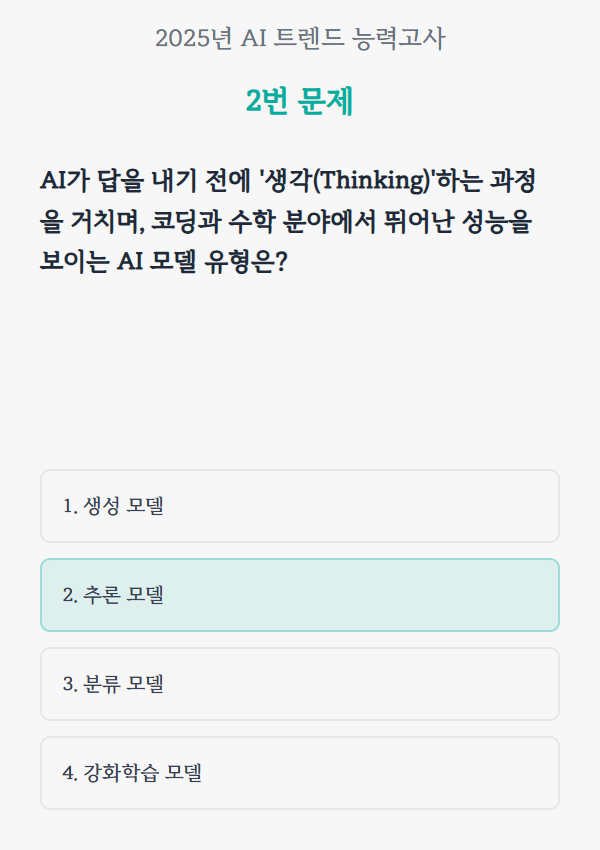
Task: Click the number 2. in the second option
Action: tap(70, 595)
